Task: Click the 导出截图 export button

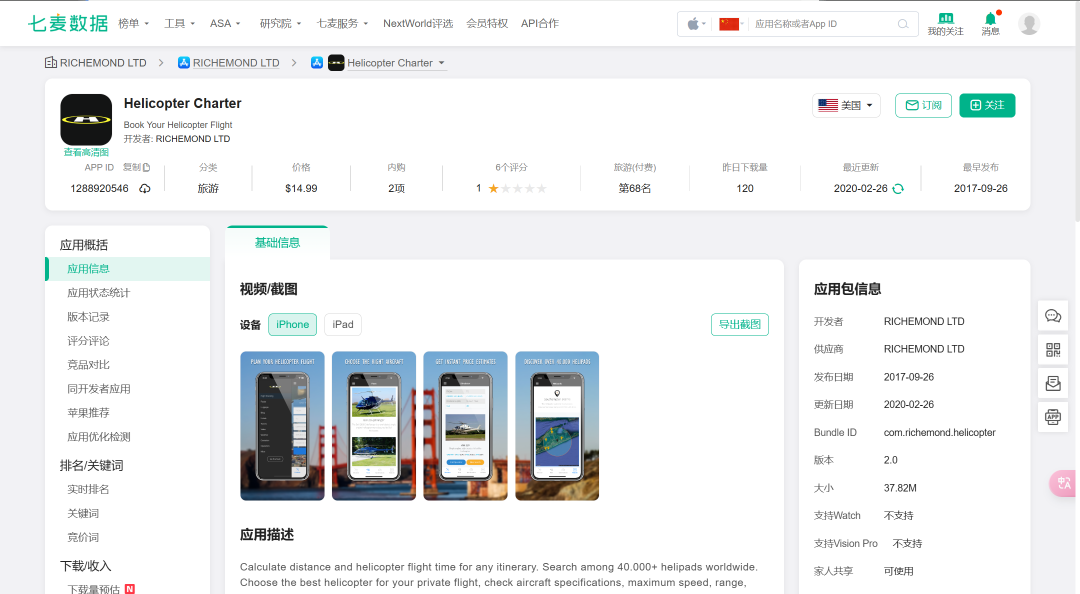Action: [x=740, y=325]
